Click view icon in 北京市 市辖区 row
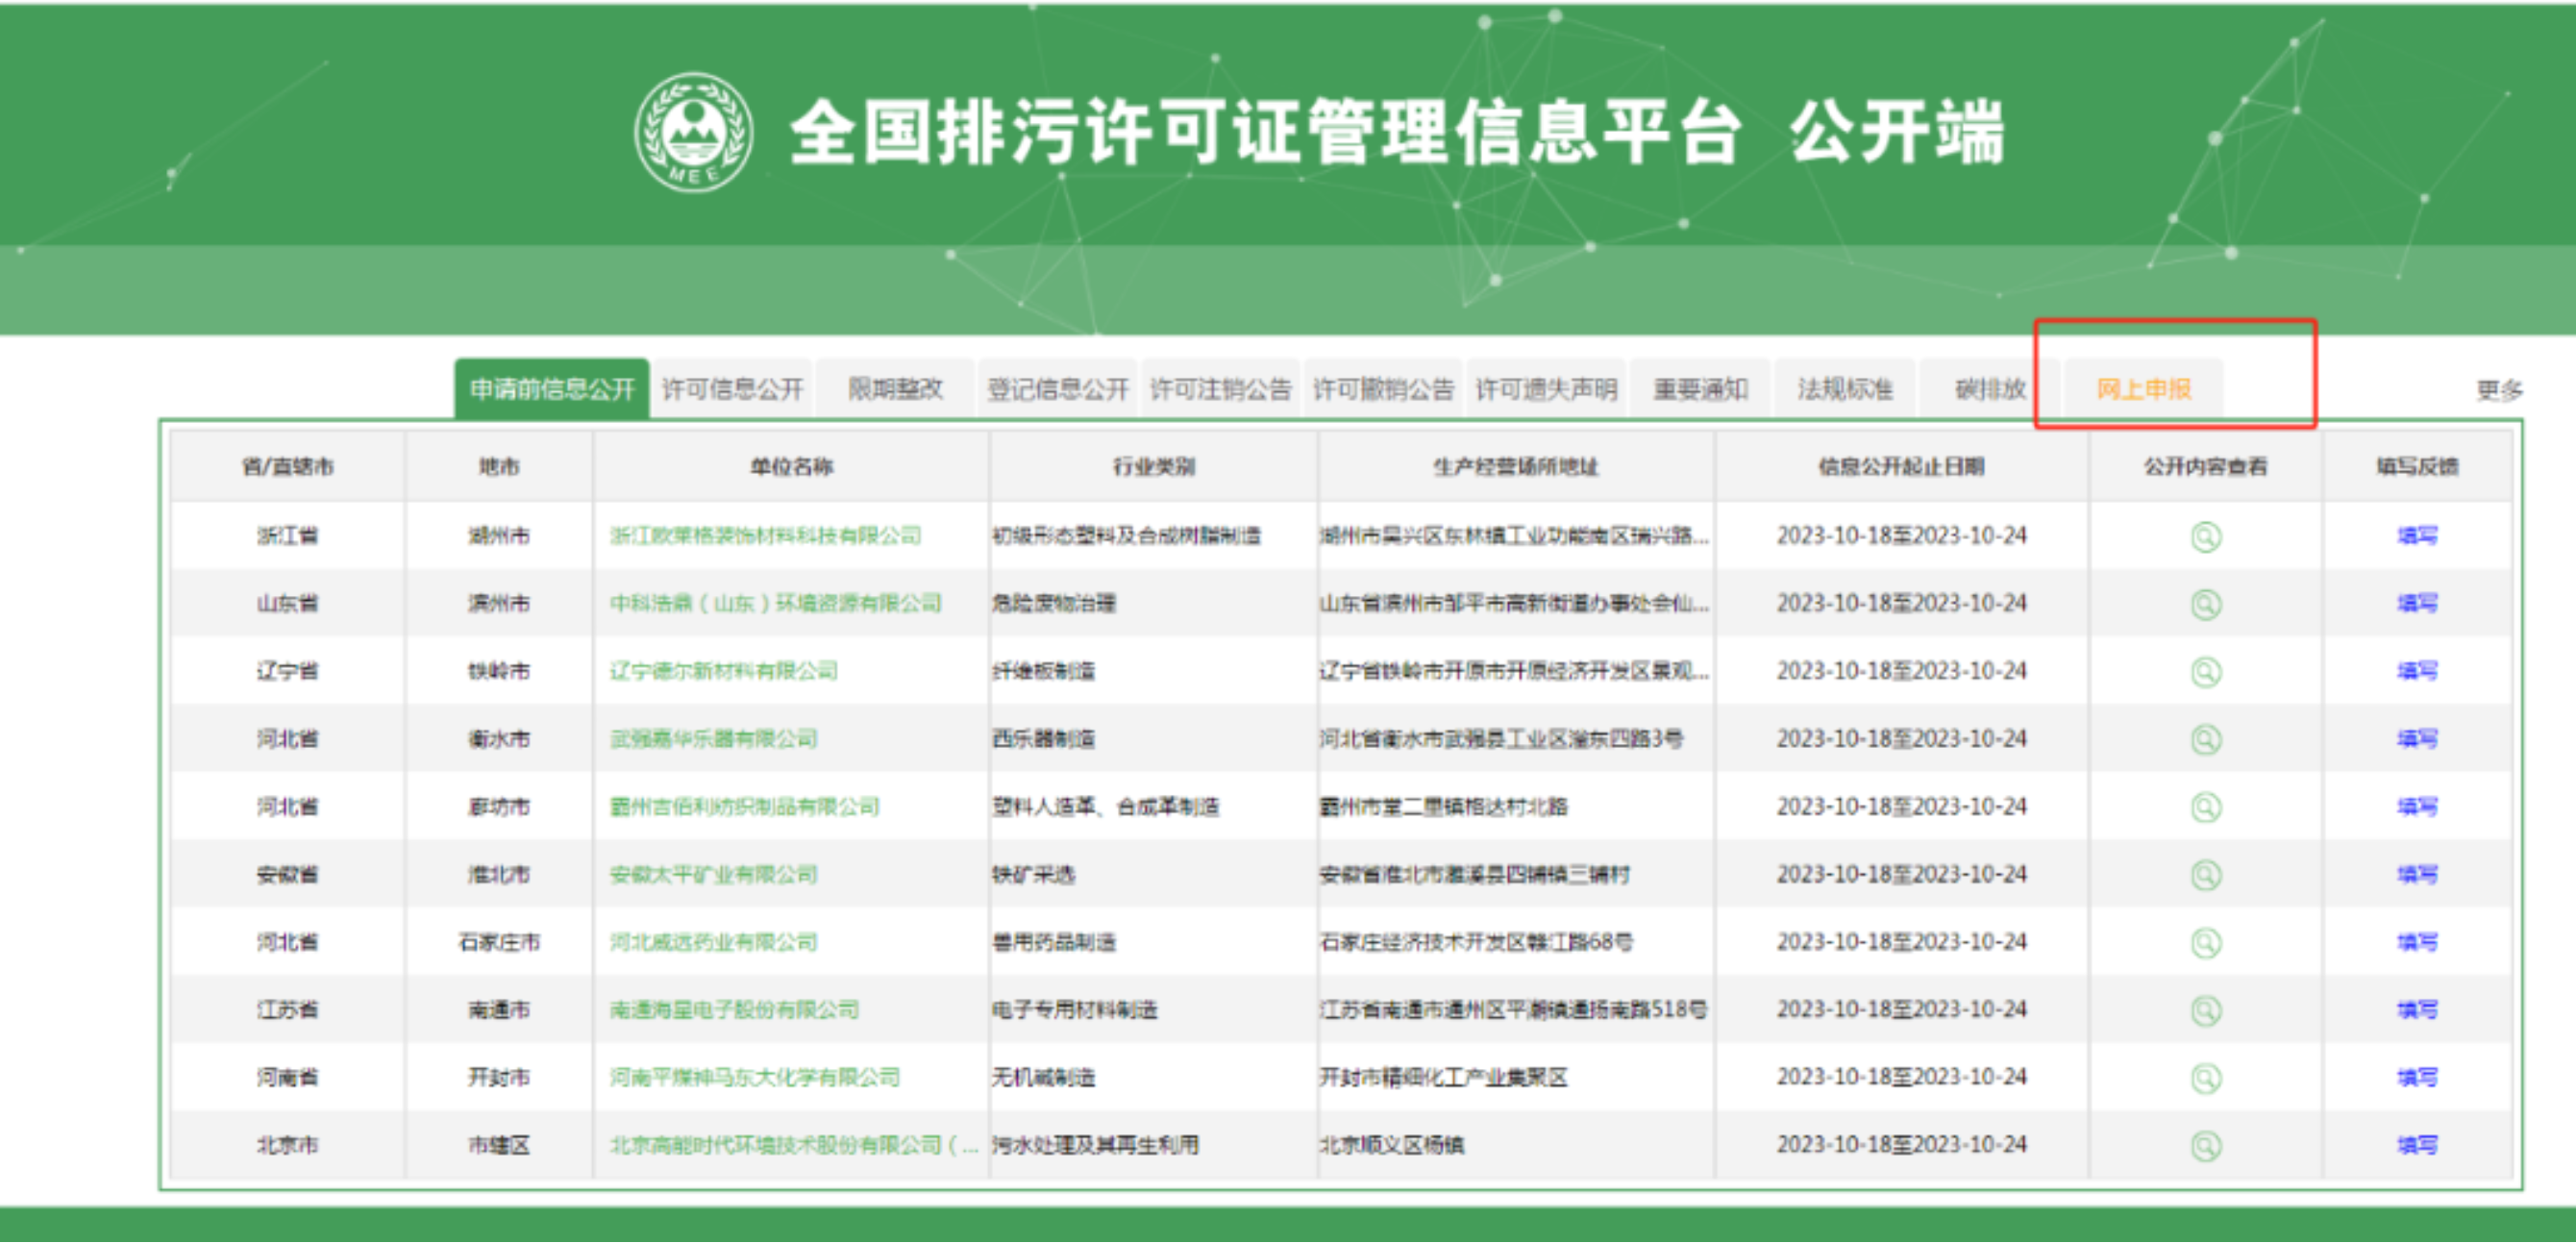The image size is (2576, 1243). [x=2205, y=1145]
